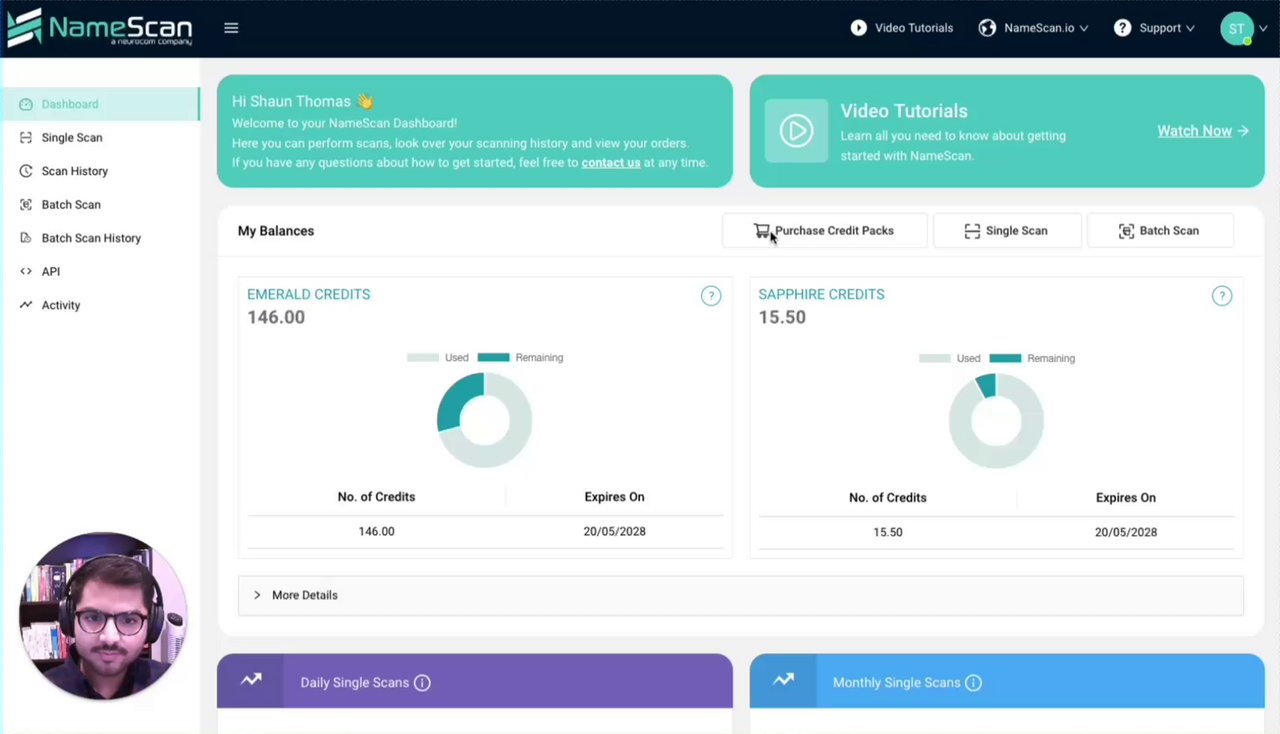Click the Scan History clock icon
The height and width of the screenshot is (734, 1280).
pyautogui.click(x=26, y=171)
